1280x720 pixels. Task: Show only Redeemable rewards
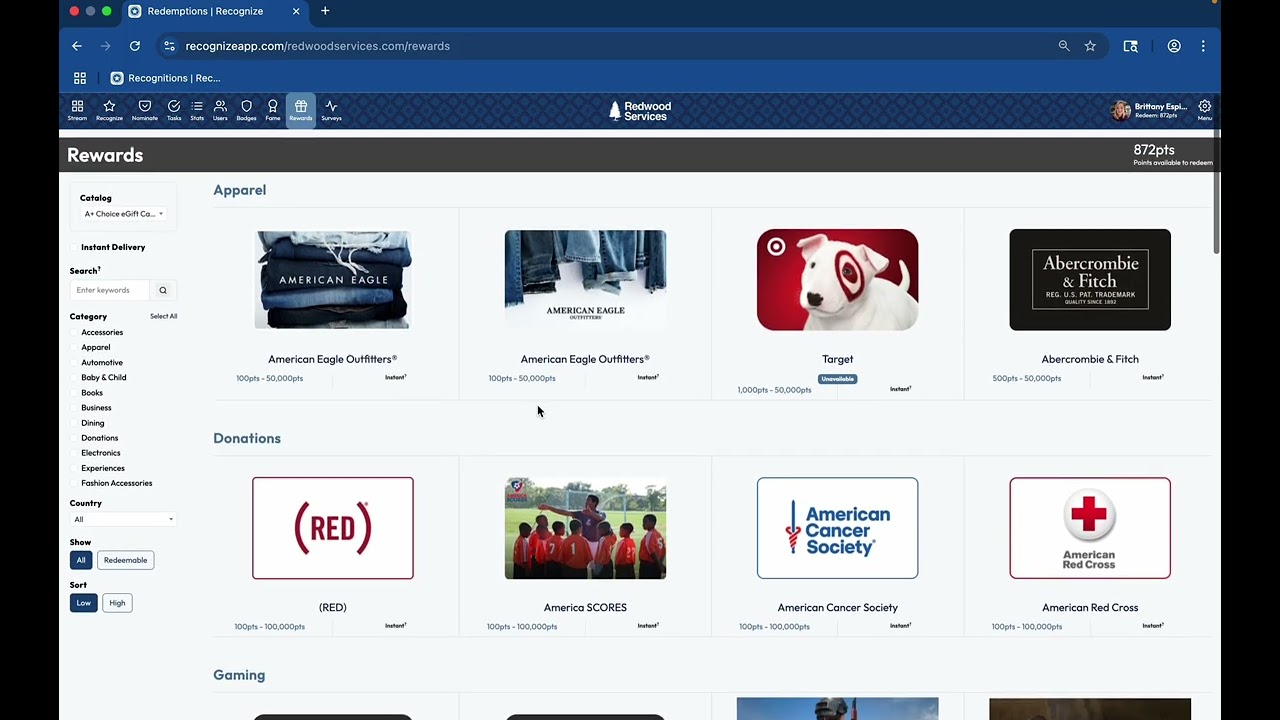pyautogui.click(x=125, y=560)
